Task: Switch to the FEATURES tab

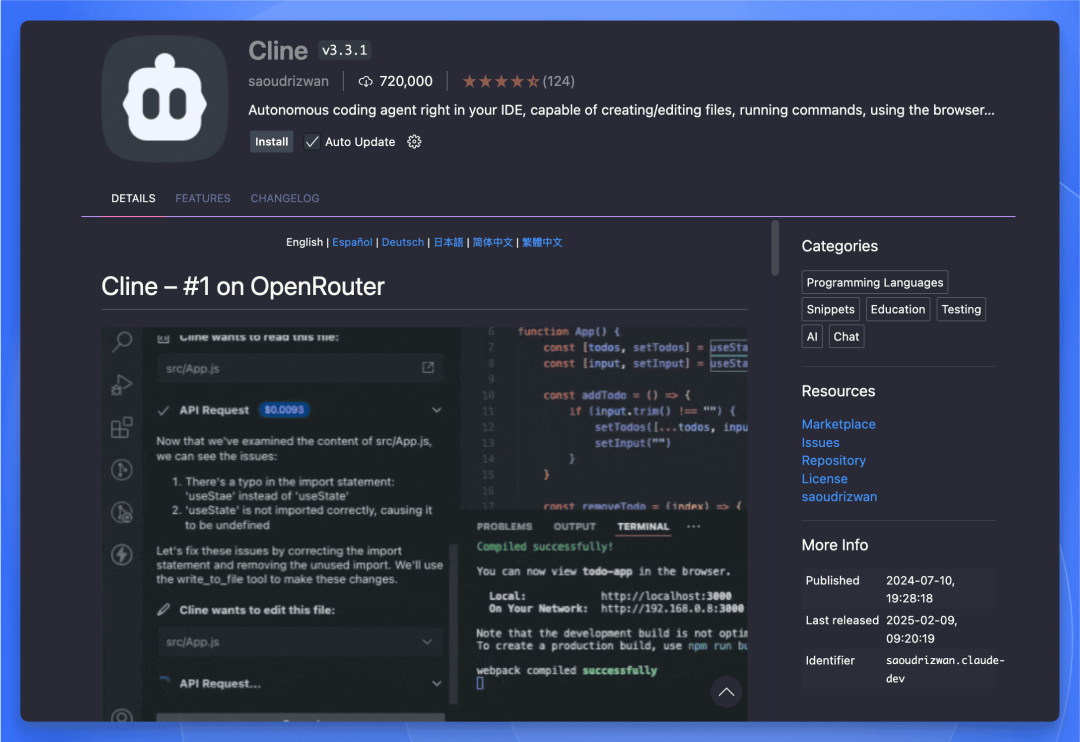Action: pos(202,198)
